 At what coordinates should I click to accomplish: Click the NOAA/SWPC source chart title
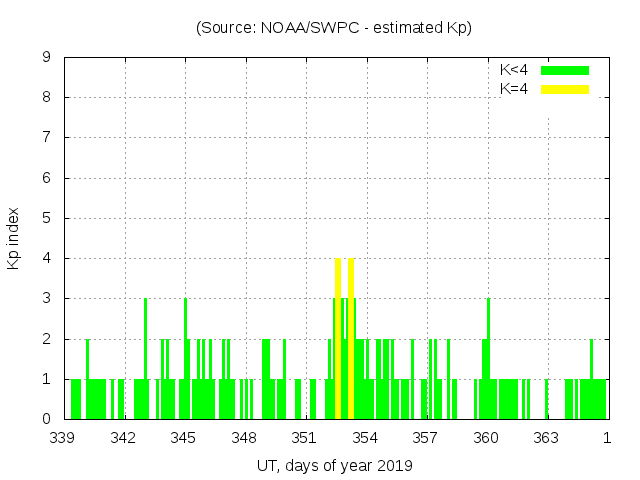point(334,28)
